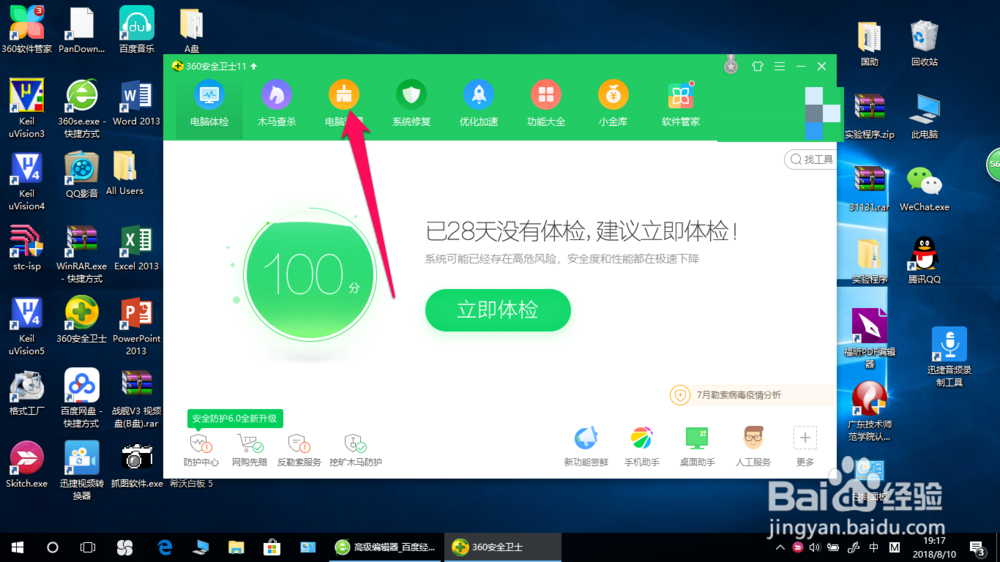The image size is (1000, 562).
Task: Launch Microsoft Edge from taskbar
Action: tap(165, 547)
